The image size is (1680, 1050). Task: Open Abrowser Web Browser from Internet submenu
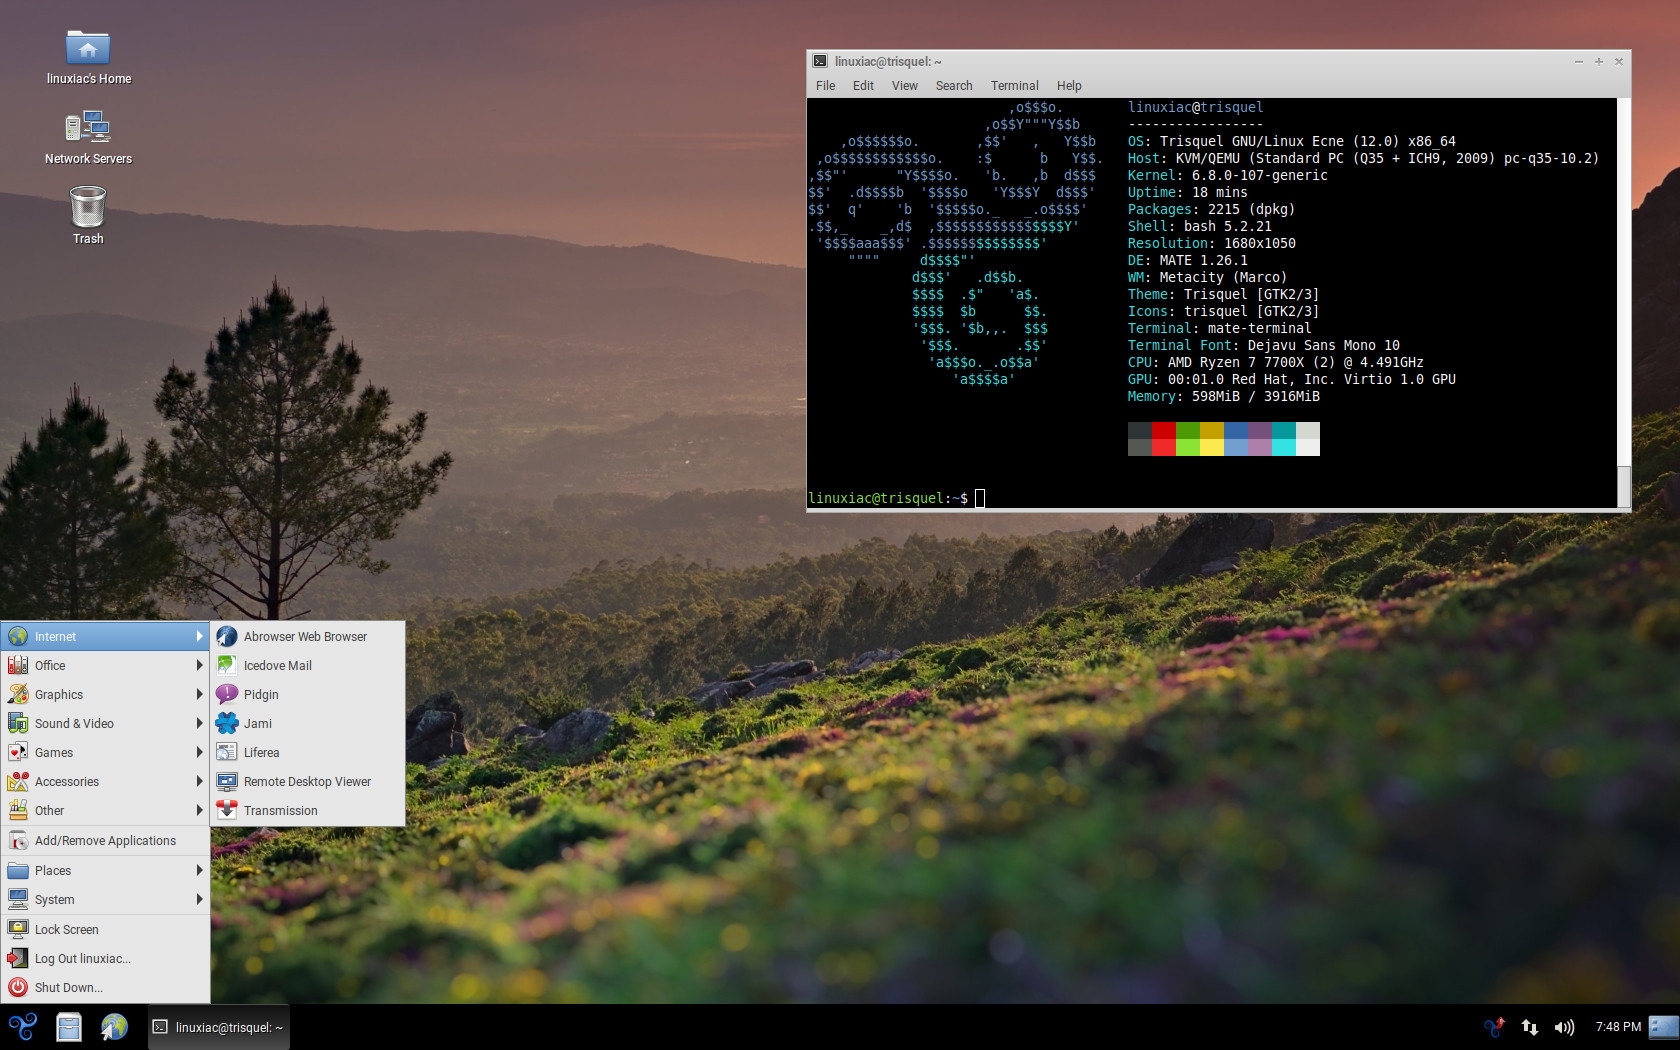[x=305, y=636]
